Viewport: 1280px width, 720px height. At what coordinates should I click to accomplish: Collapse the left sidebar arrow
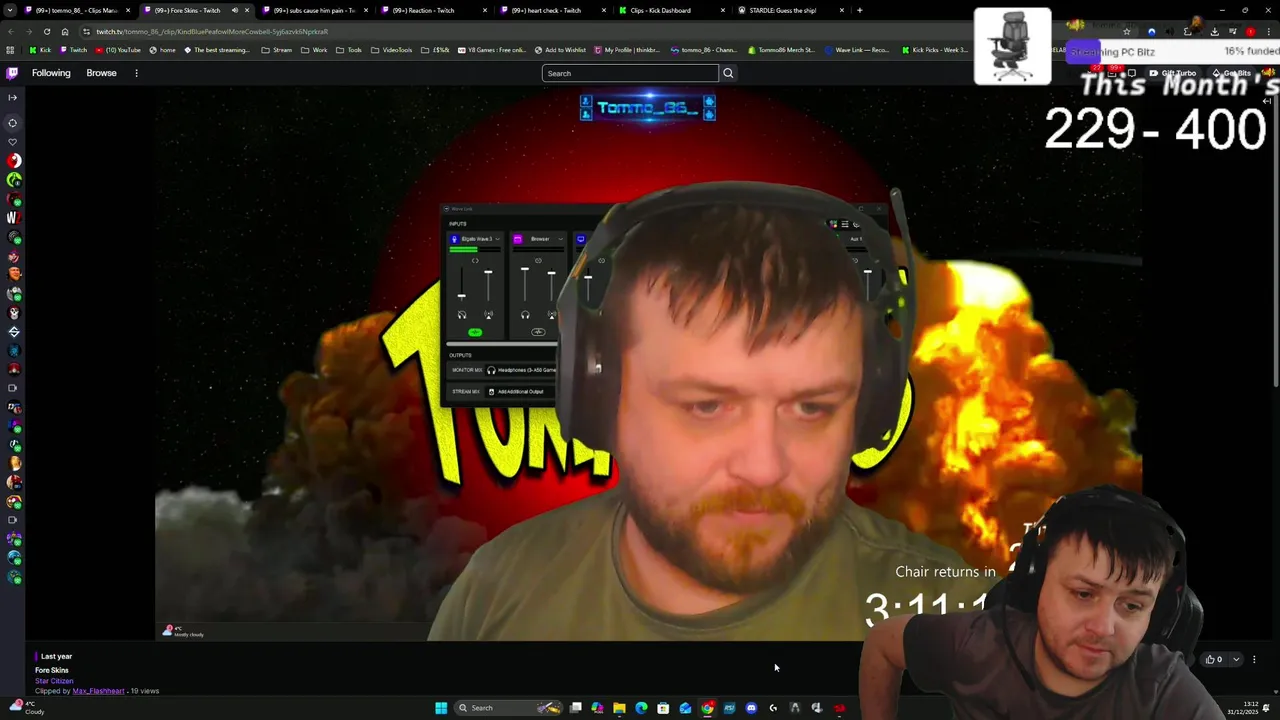[12, 97]
